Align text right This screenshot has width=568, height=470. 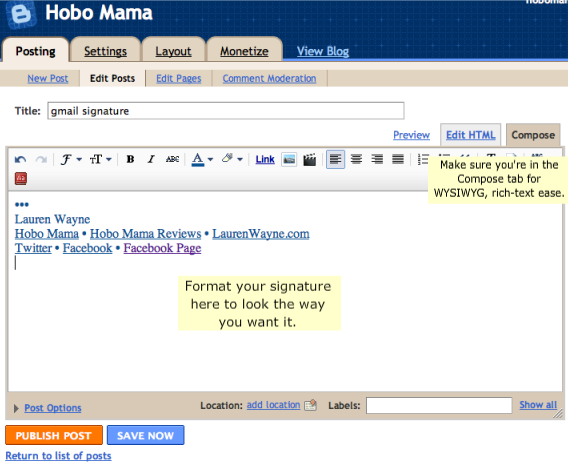coord(377,159)
